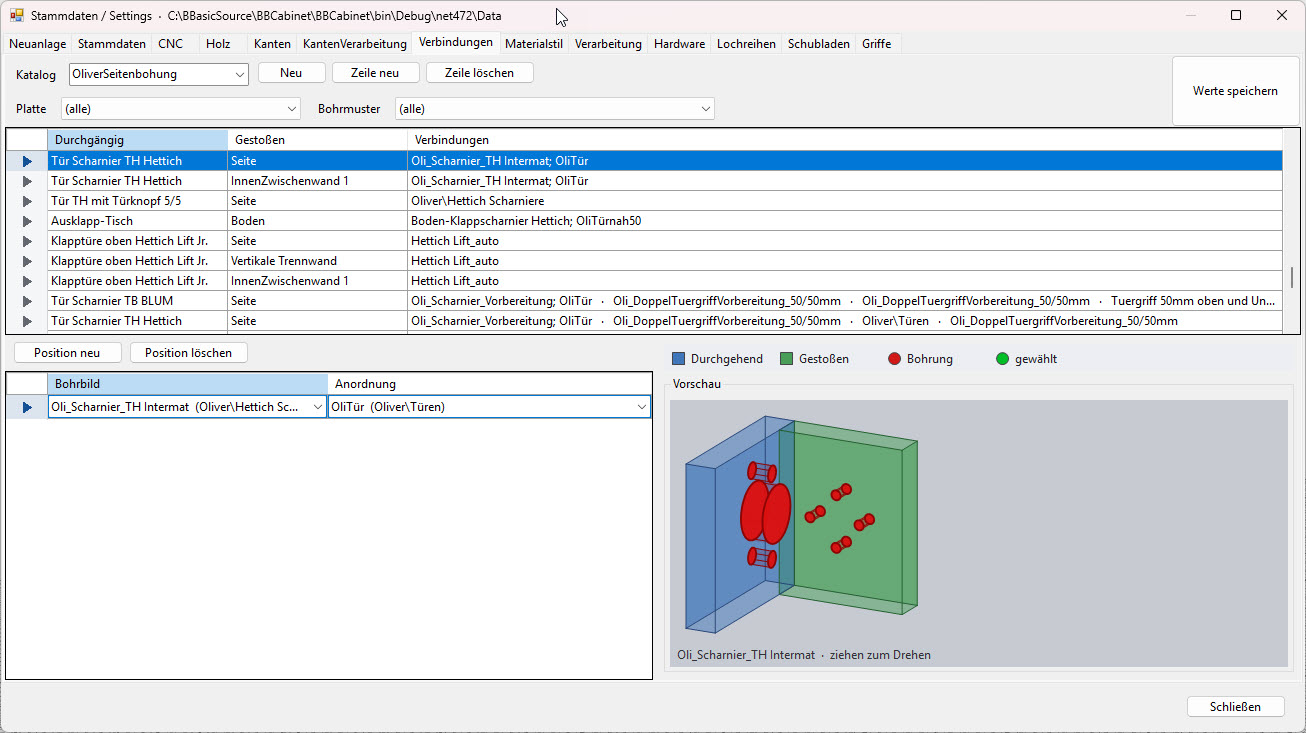Click the Bohrbild column header

[x=188, y=384]
